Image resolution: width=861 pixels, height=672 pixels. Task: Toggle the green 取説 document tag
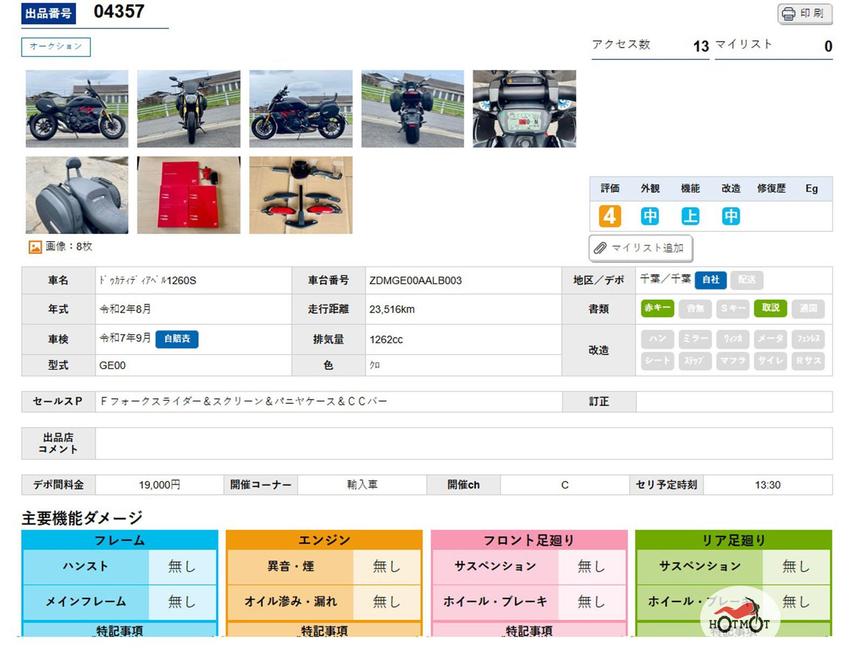click(x=770, y=309)
